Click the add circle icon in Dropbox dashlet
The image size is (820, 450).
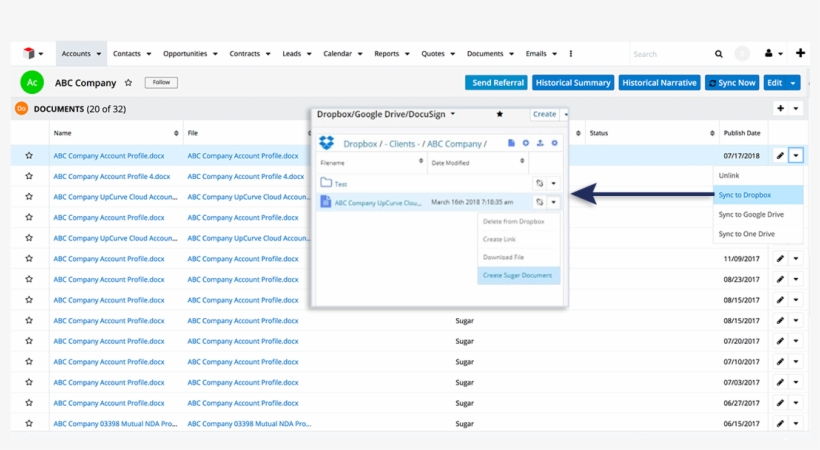click(x=526, y=143)
